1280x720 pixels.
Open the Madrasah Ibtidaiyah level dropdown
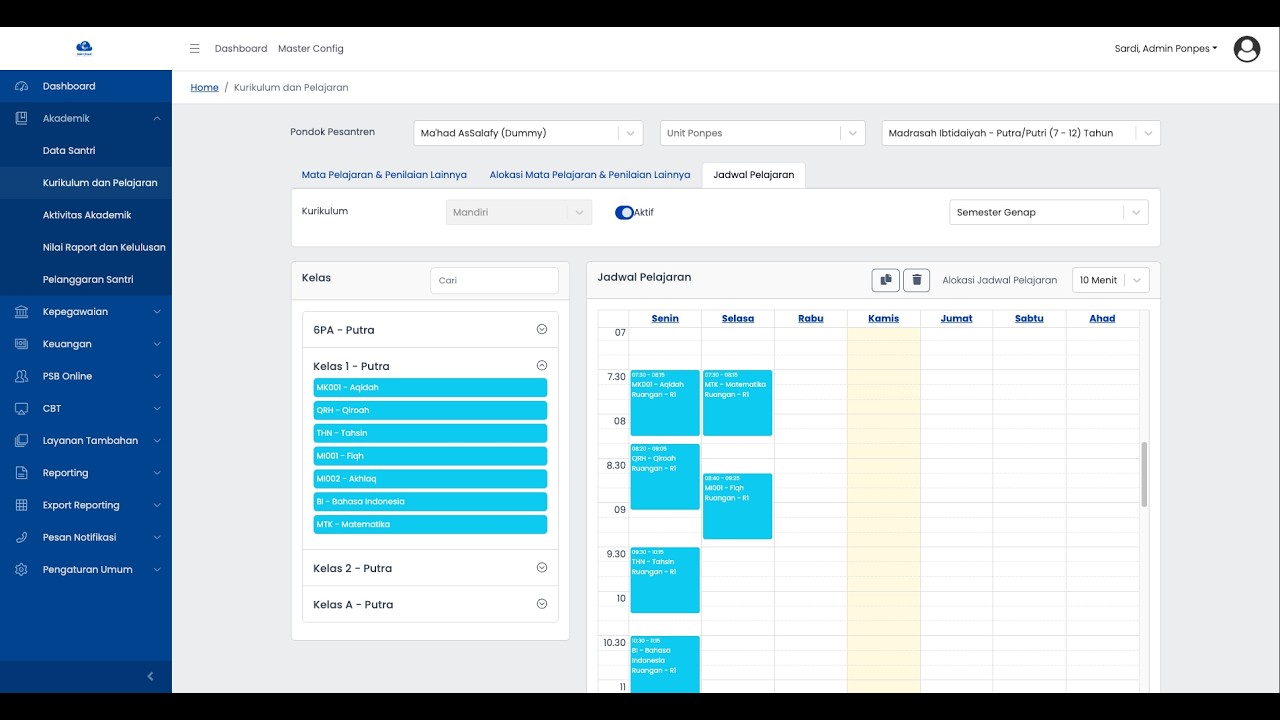(1021, 133)
